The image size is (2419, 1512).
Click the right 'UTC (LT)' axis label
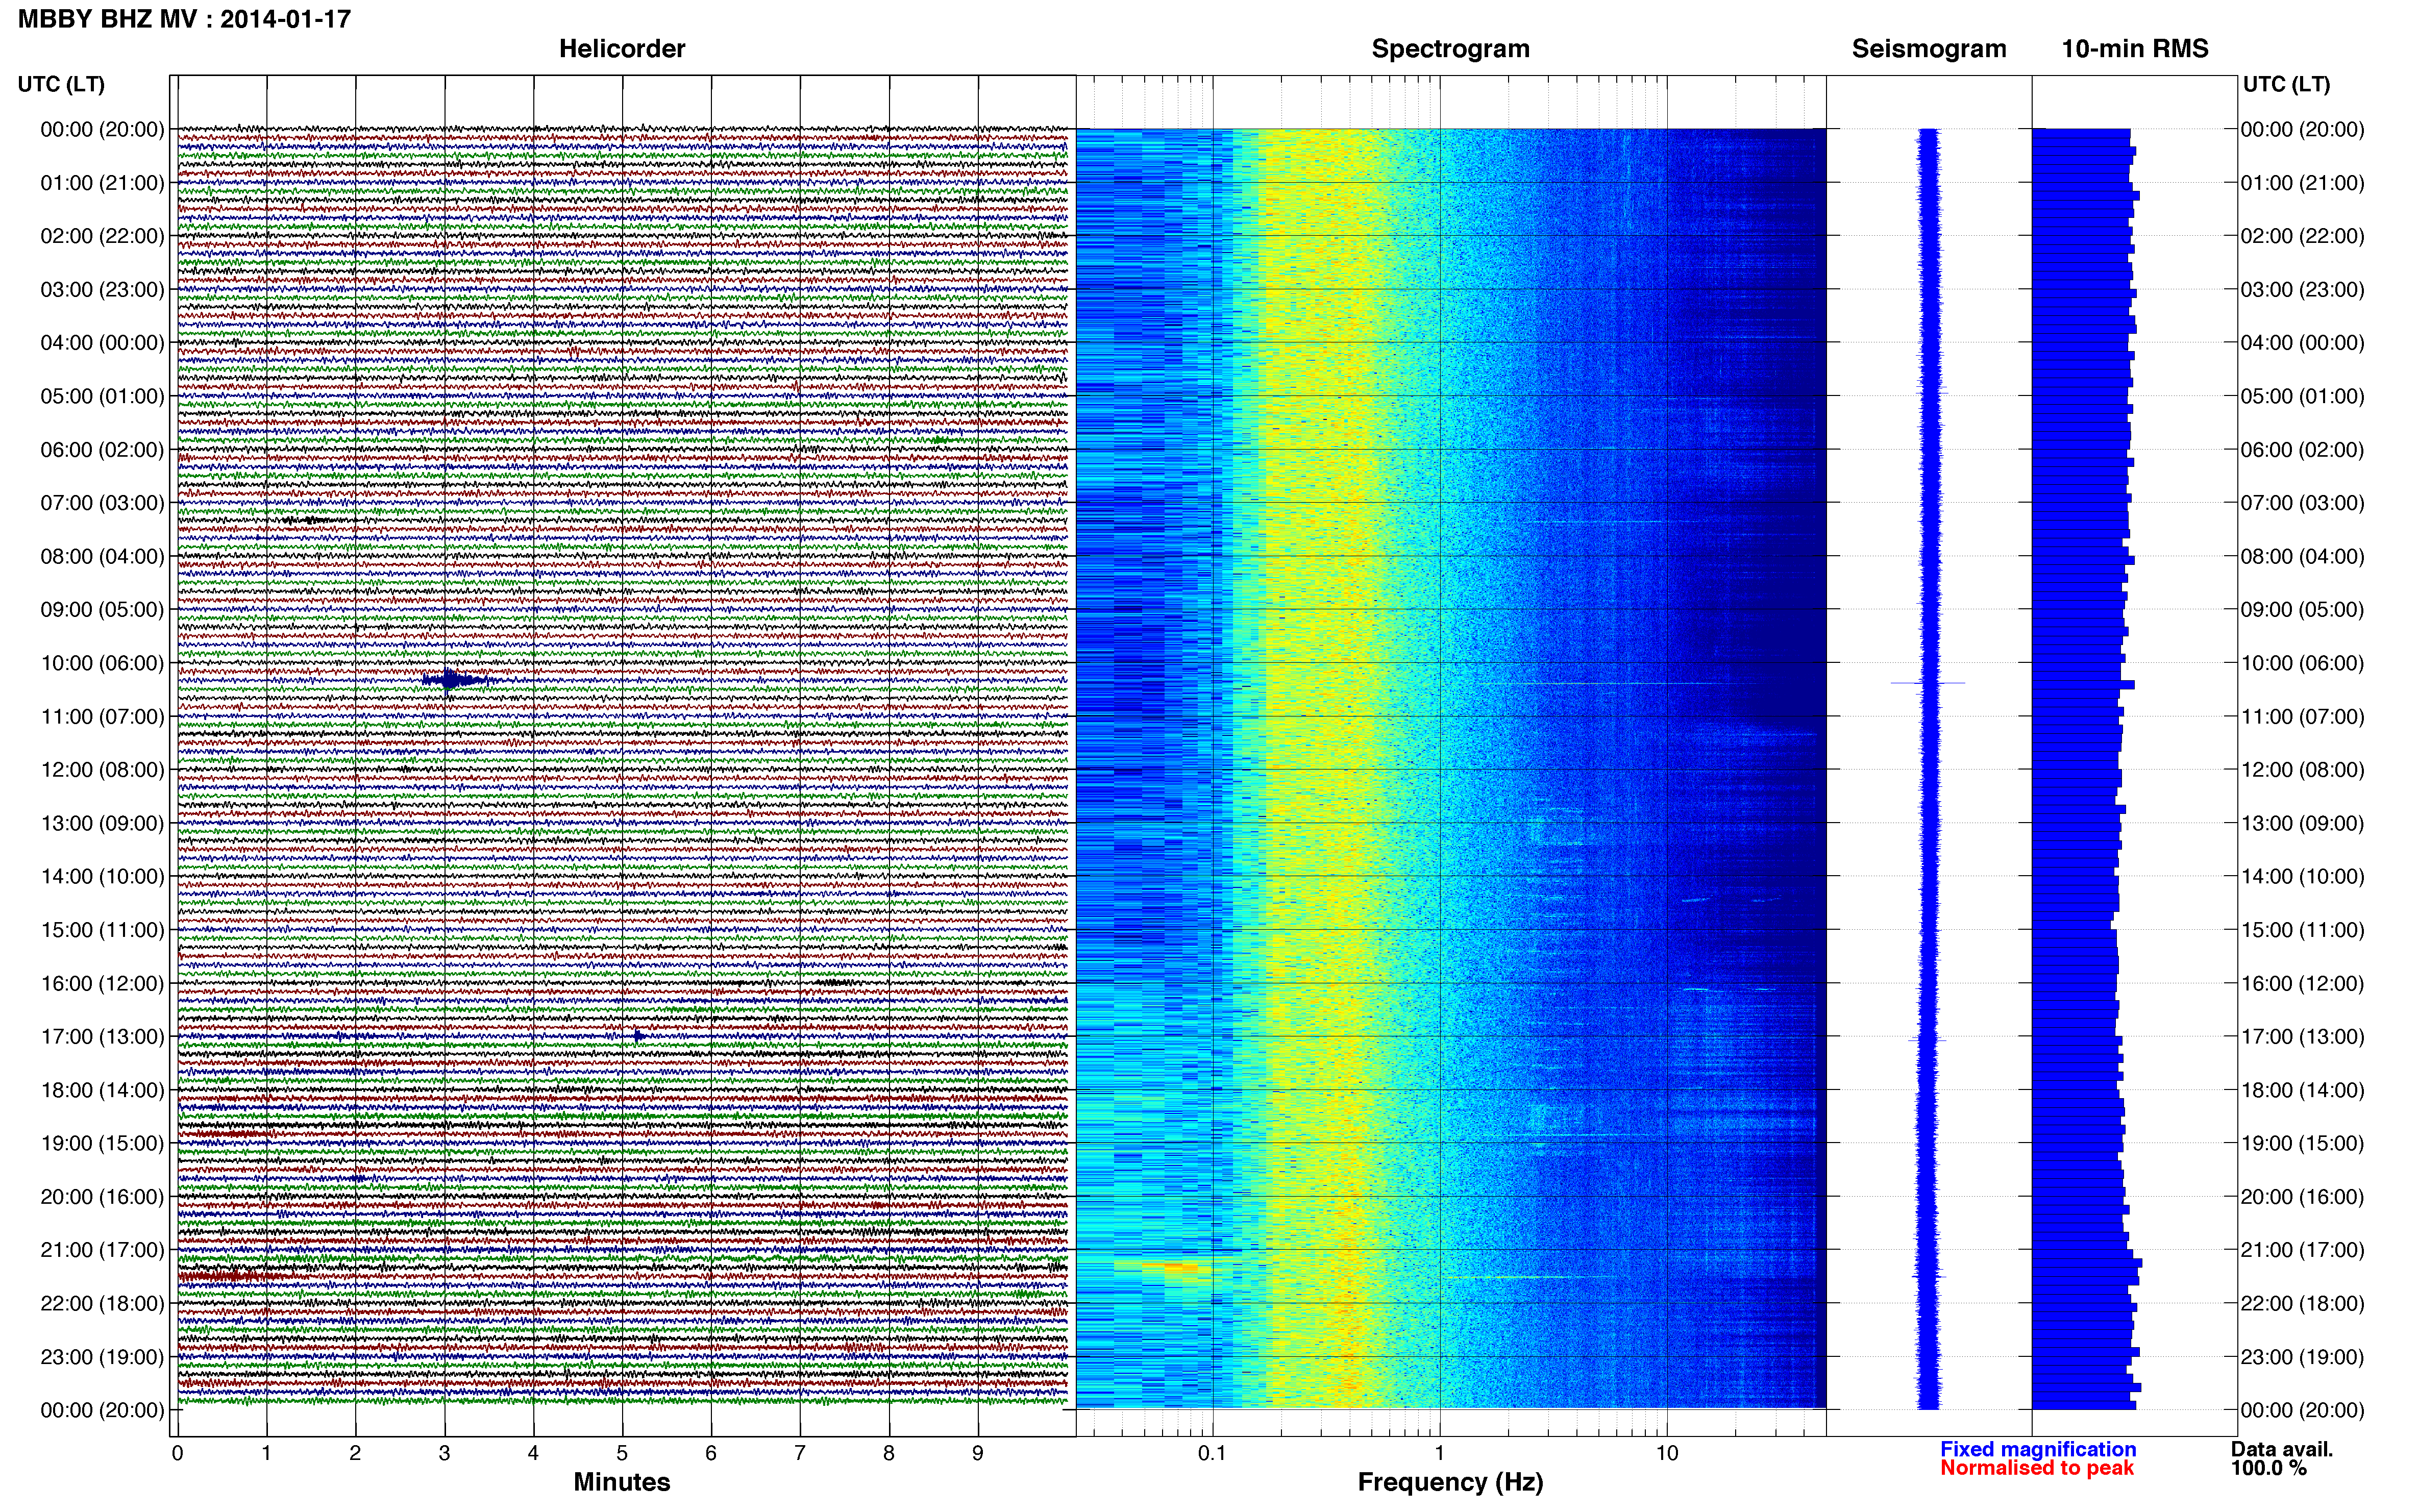click(x=2286, y=84)
